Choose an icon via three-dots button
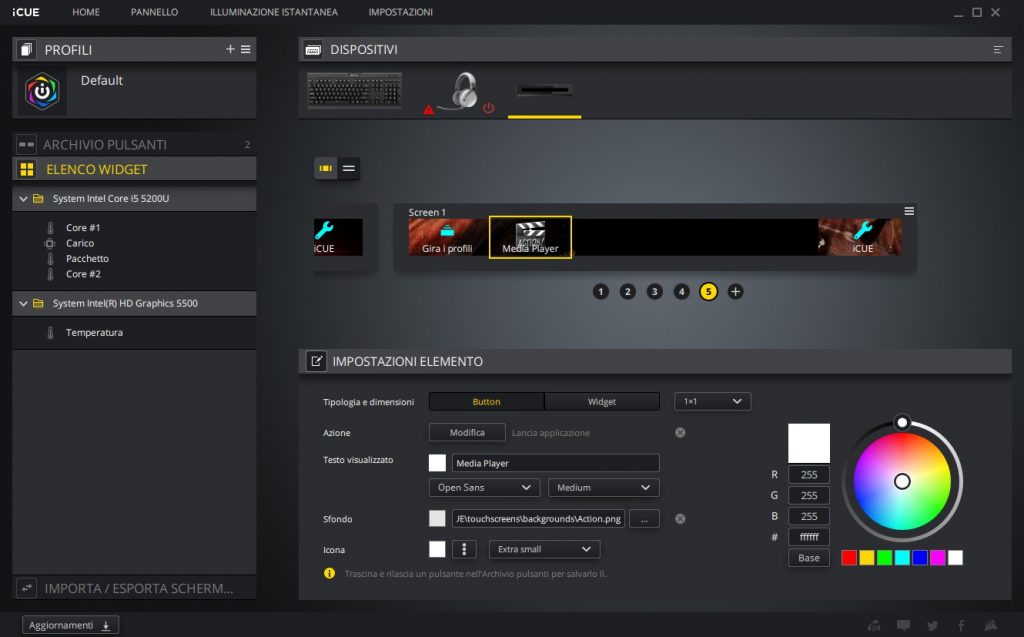Viewport: 1024px width, 637px height. coord(464,549)
